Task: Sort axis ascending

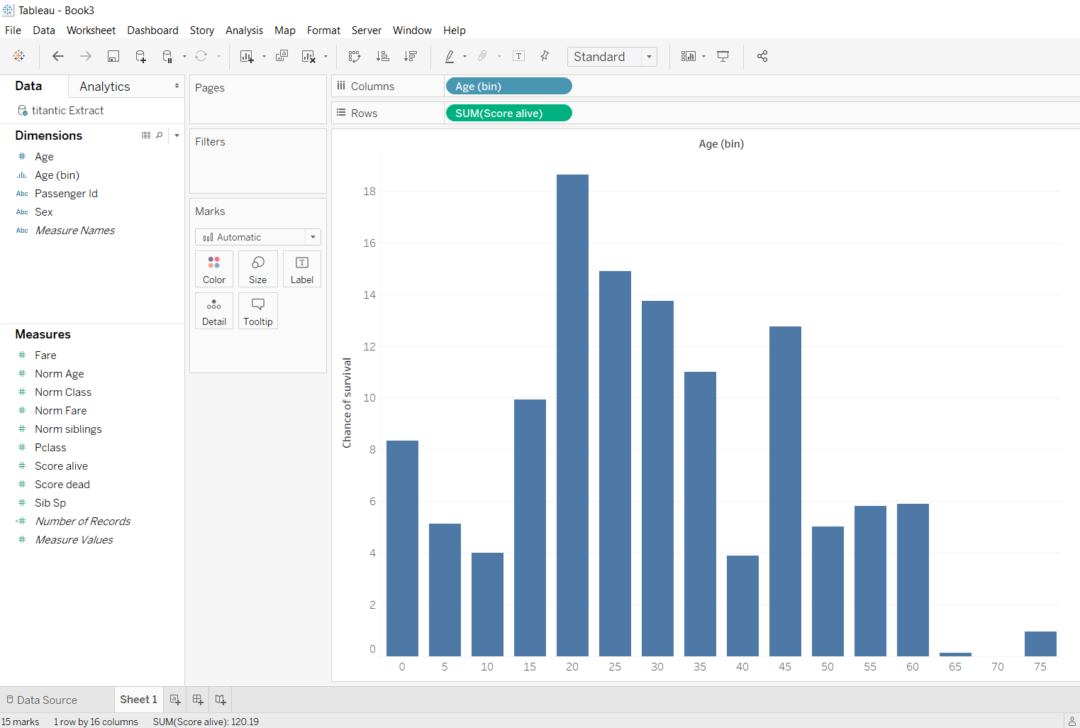Action: pos(383,56)
